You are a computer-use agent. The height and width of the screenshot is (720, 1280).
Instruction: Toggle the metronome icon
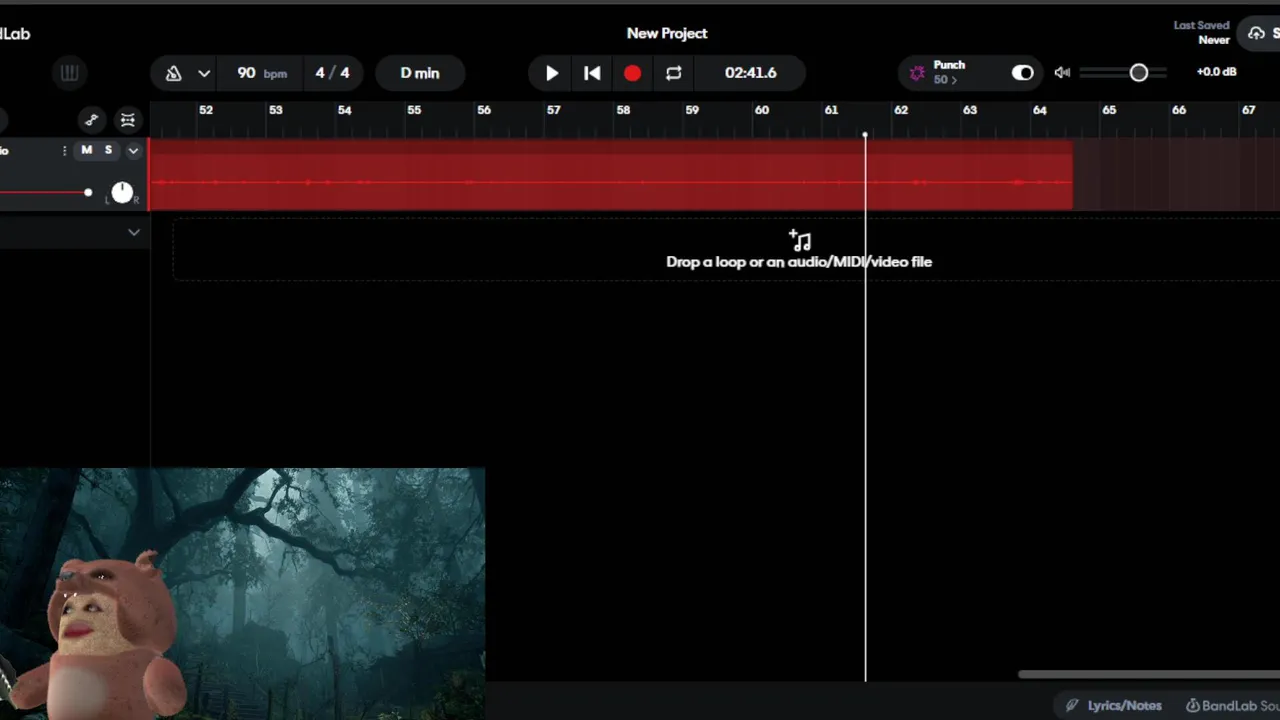click(173, 73)
